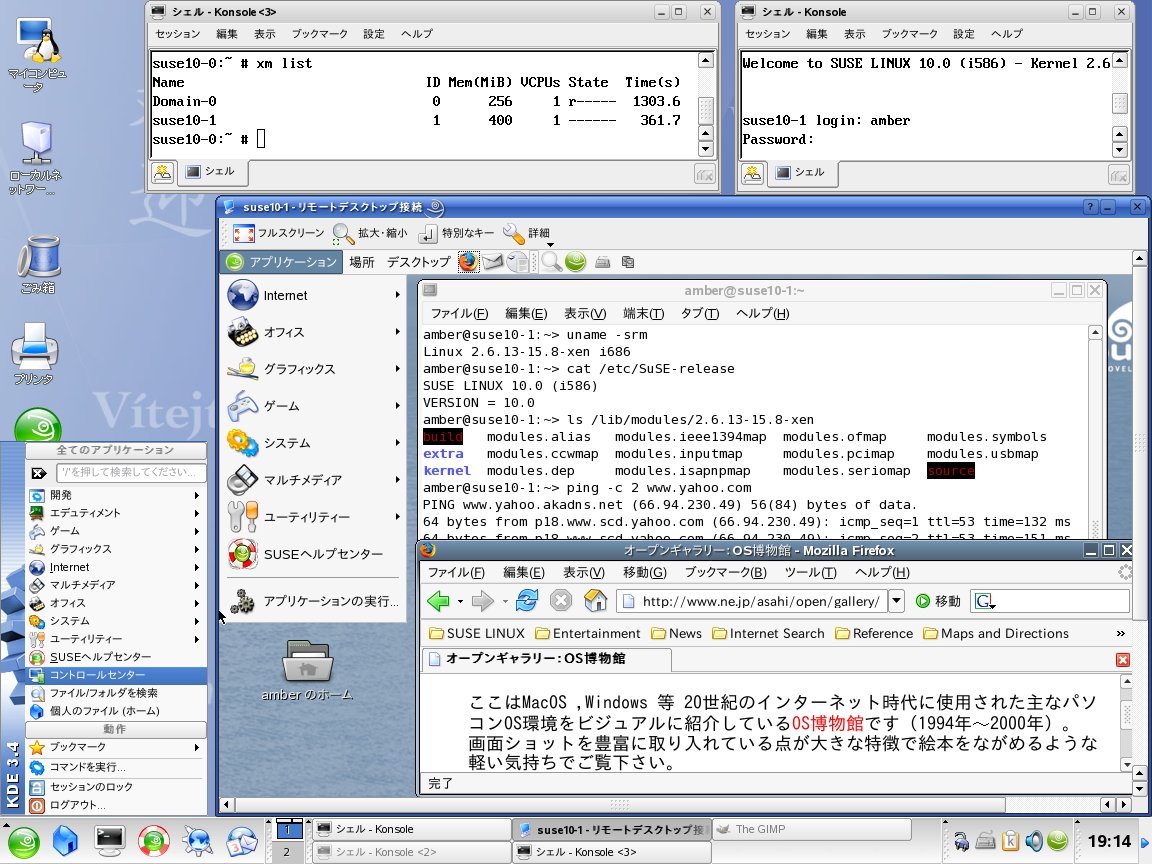Viewport: 1152px width, 864px height.
Task: Open 詳細 dropdown in remote desktop toolbar
Action: point(527,234)
